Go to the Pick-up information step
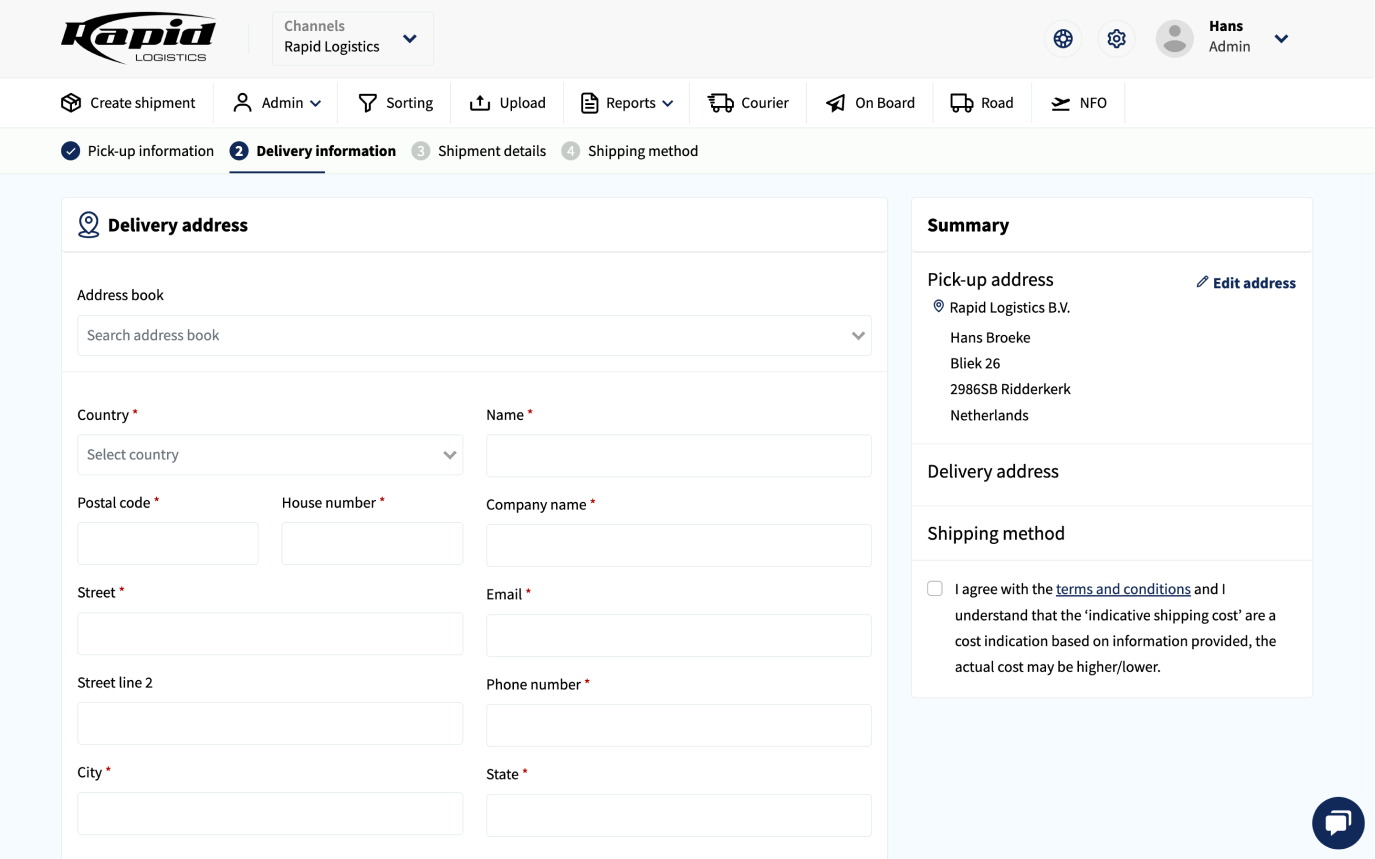Viewport: 1375px width, 859px height. pos(138,151)
